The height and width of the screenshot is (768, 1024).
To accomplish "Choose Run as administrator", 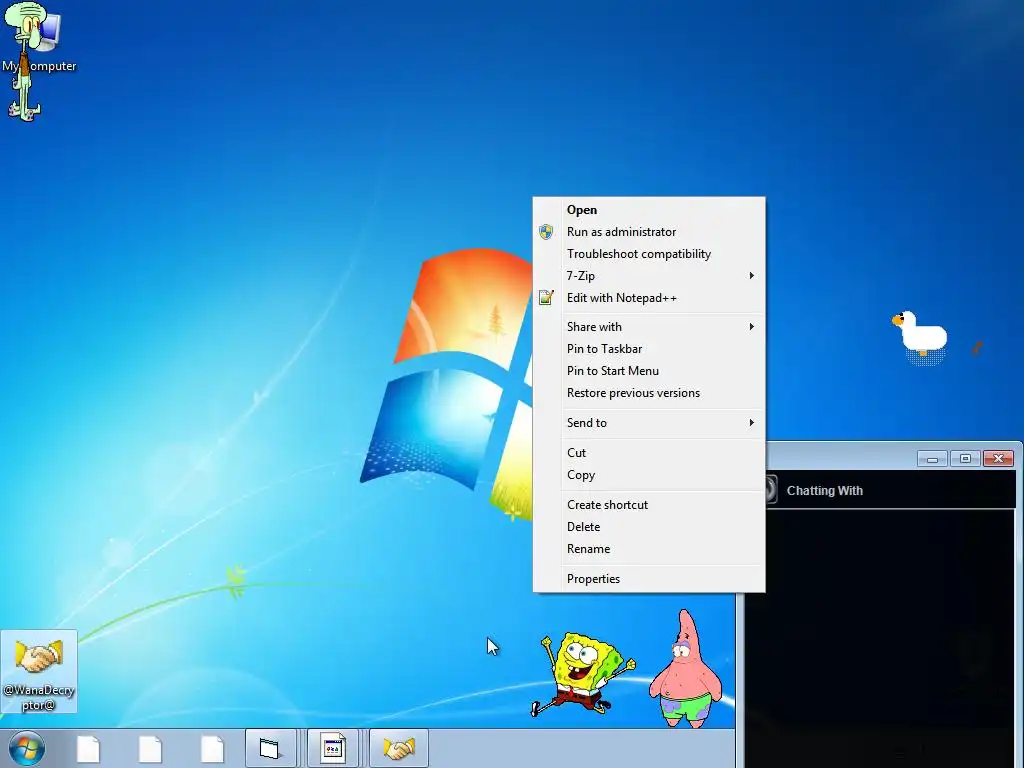I will (x=649, y=232).
